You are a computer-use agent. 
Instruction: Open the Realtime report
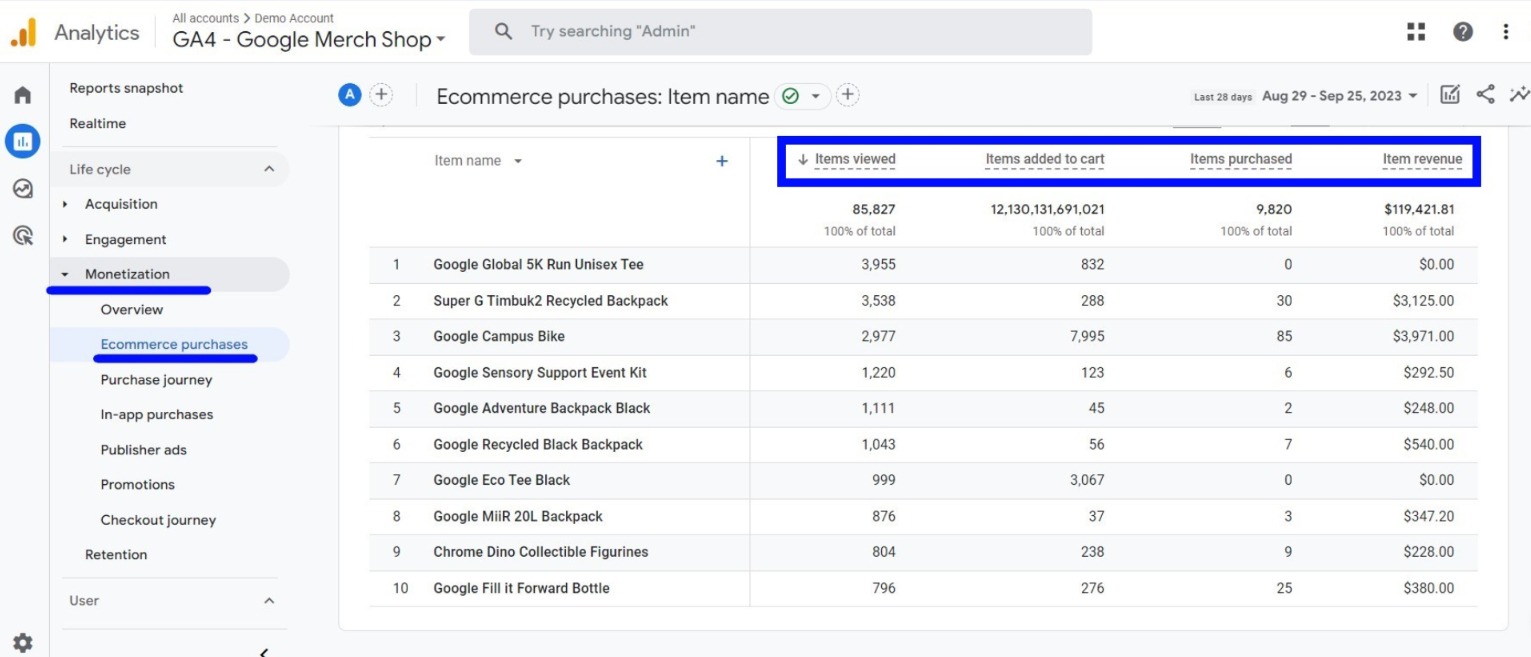click(97, 123)
